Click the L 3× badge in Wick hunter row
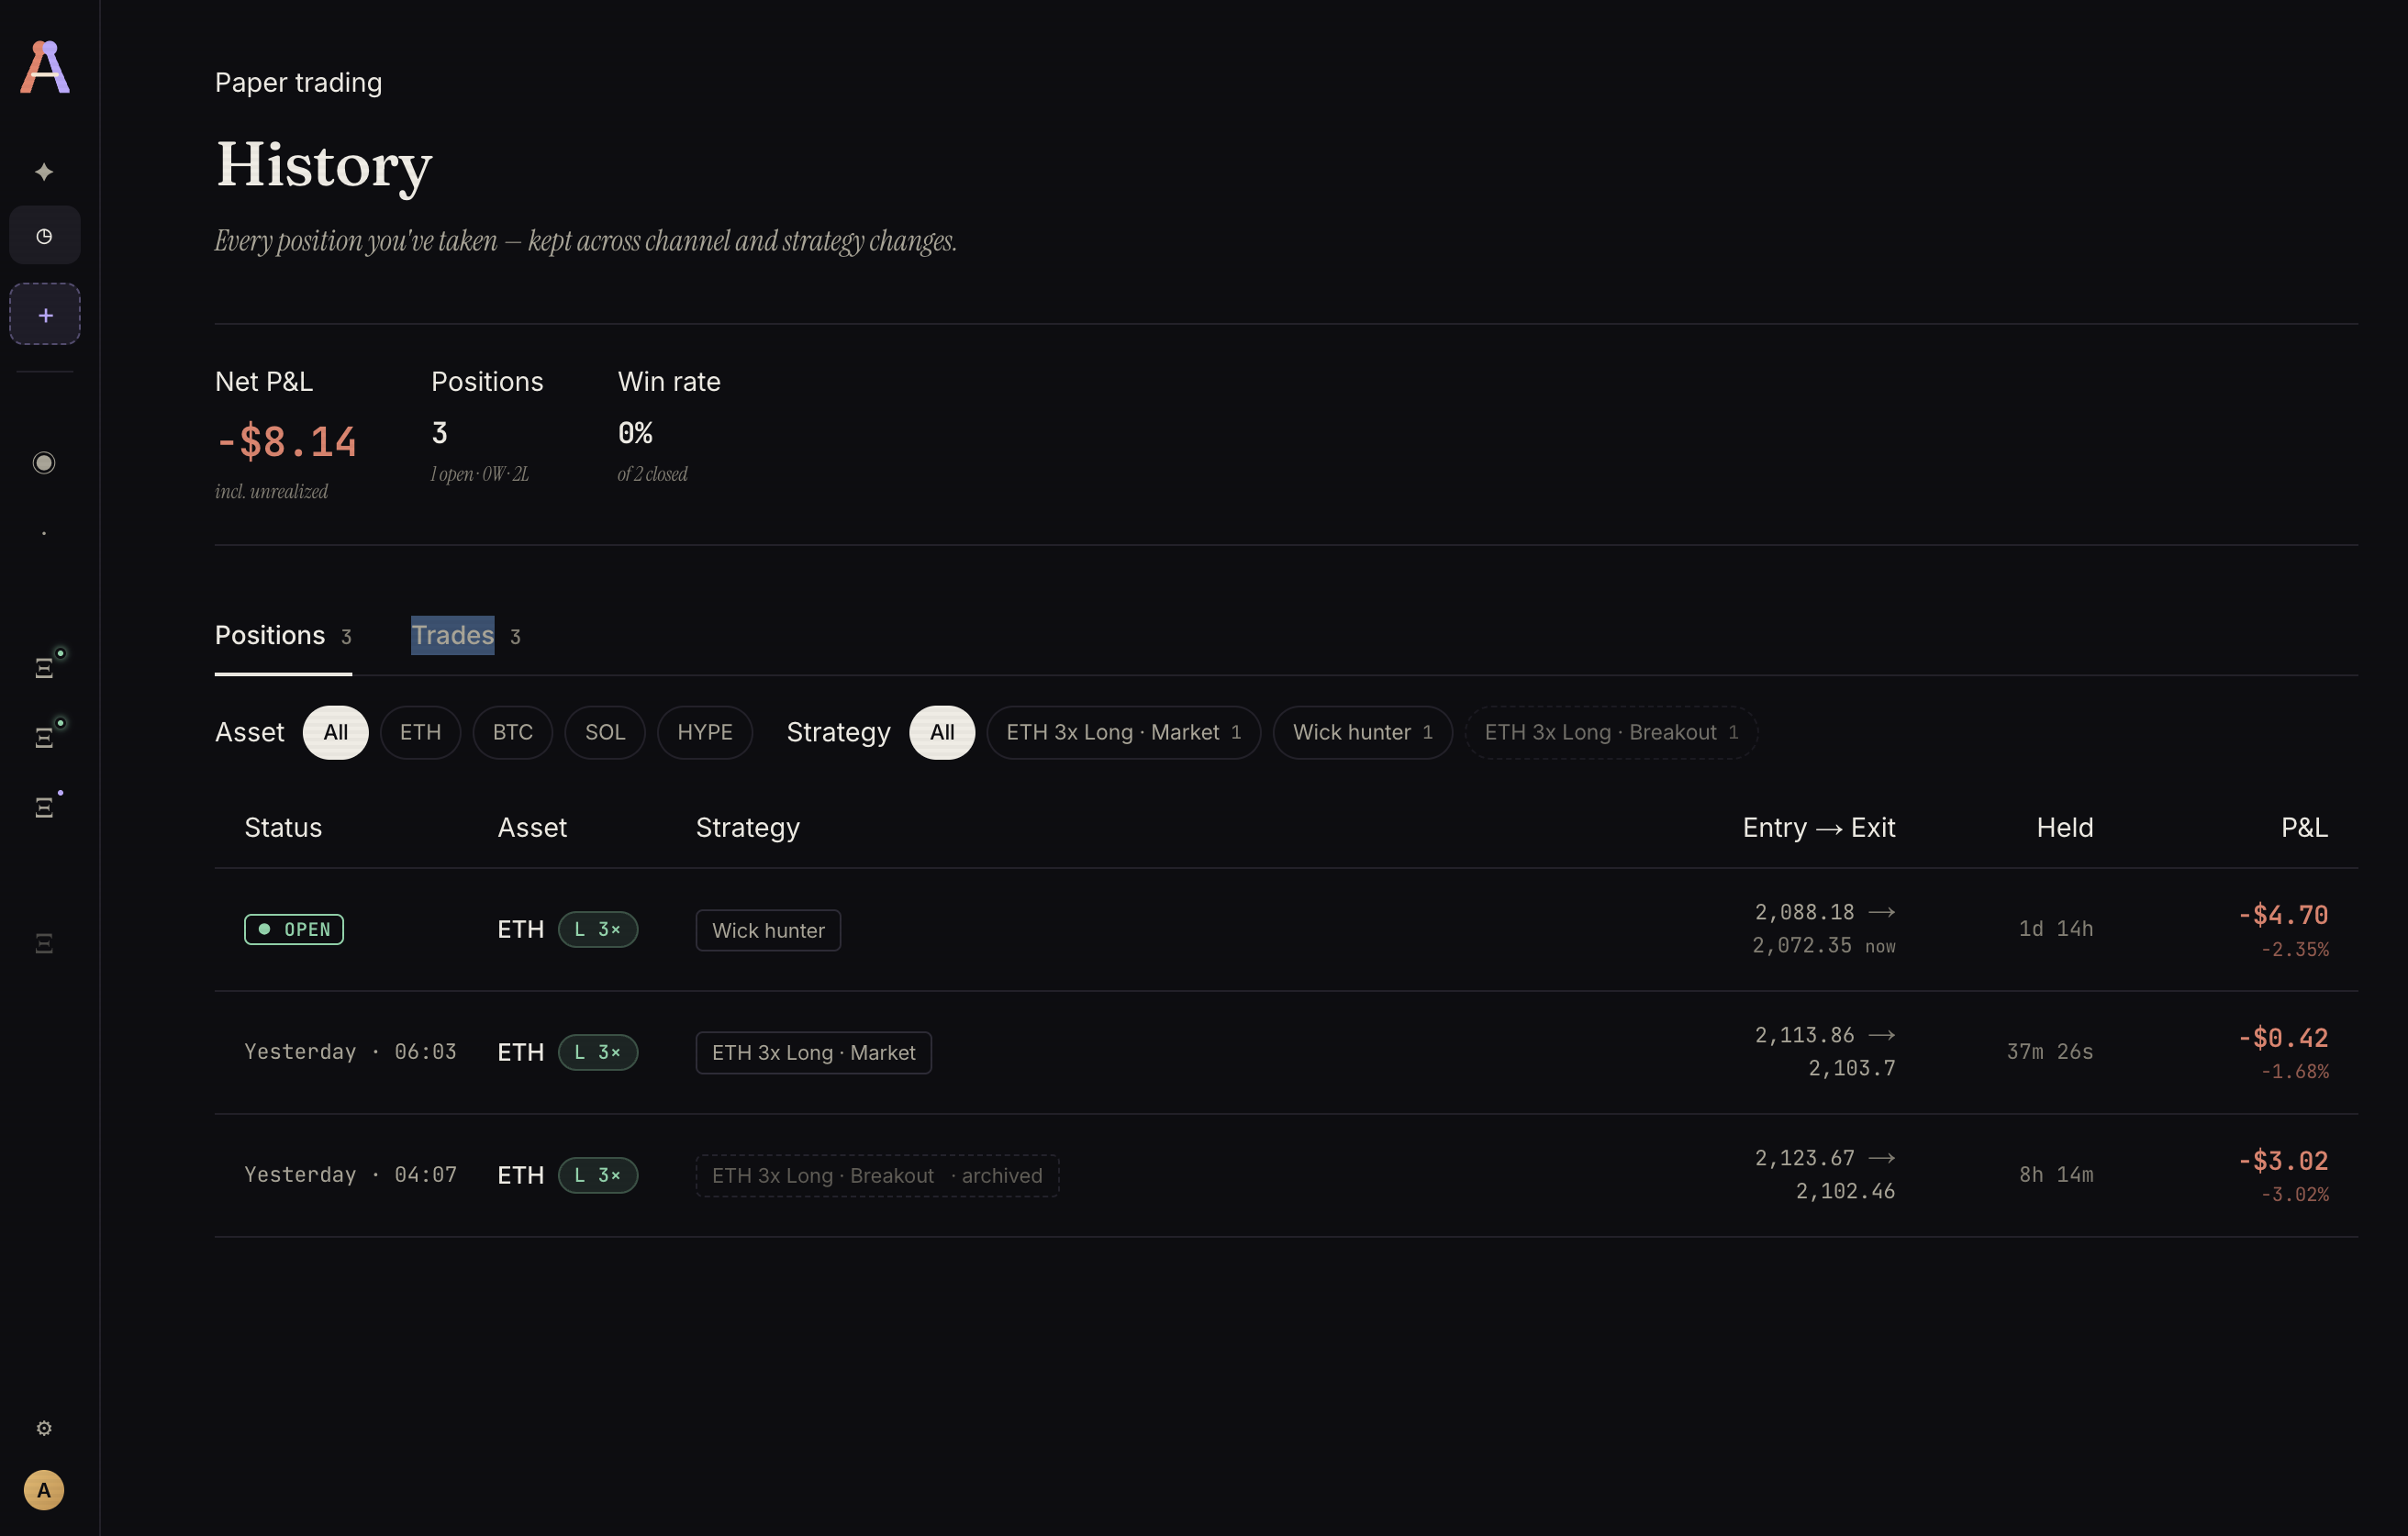The width and height of the screenshot is (2408, 1536). click(598, 929)
